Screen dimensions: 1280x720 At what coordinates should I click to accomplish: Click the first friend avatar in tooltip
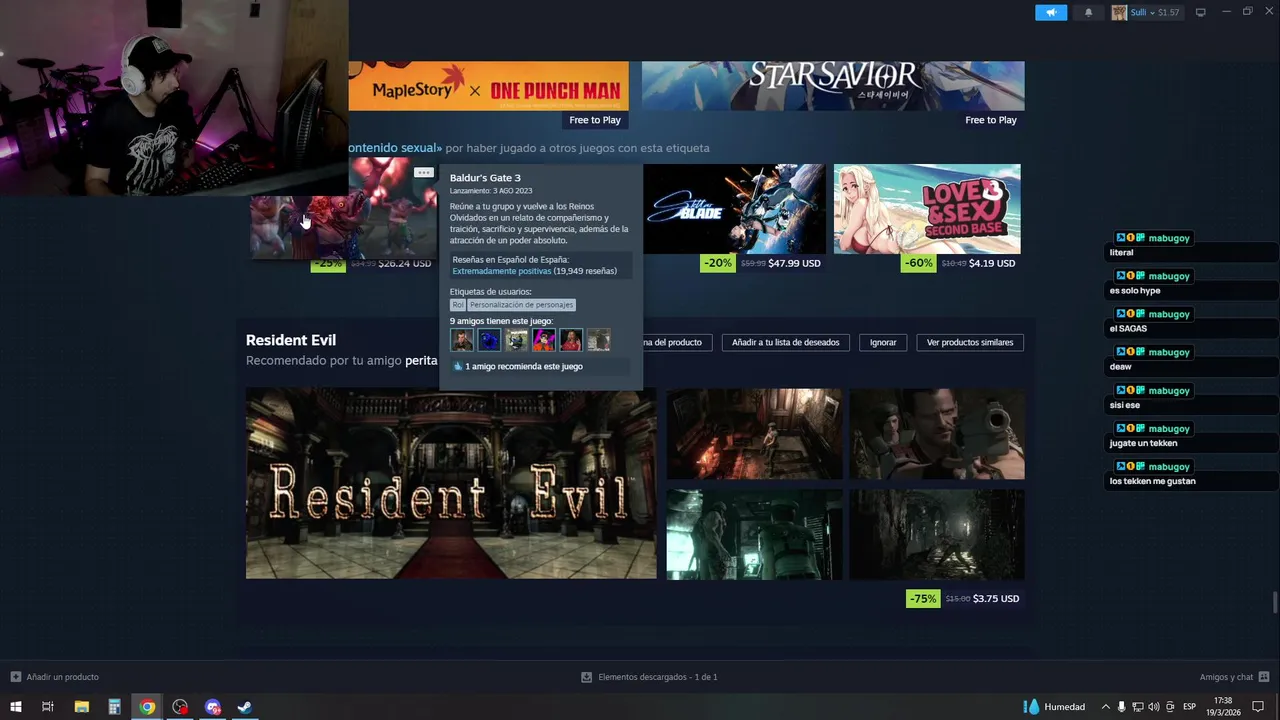pyautogui.click(x=462, y=340)
